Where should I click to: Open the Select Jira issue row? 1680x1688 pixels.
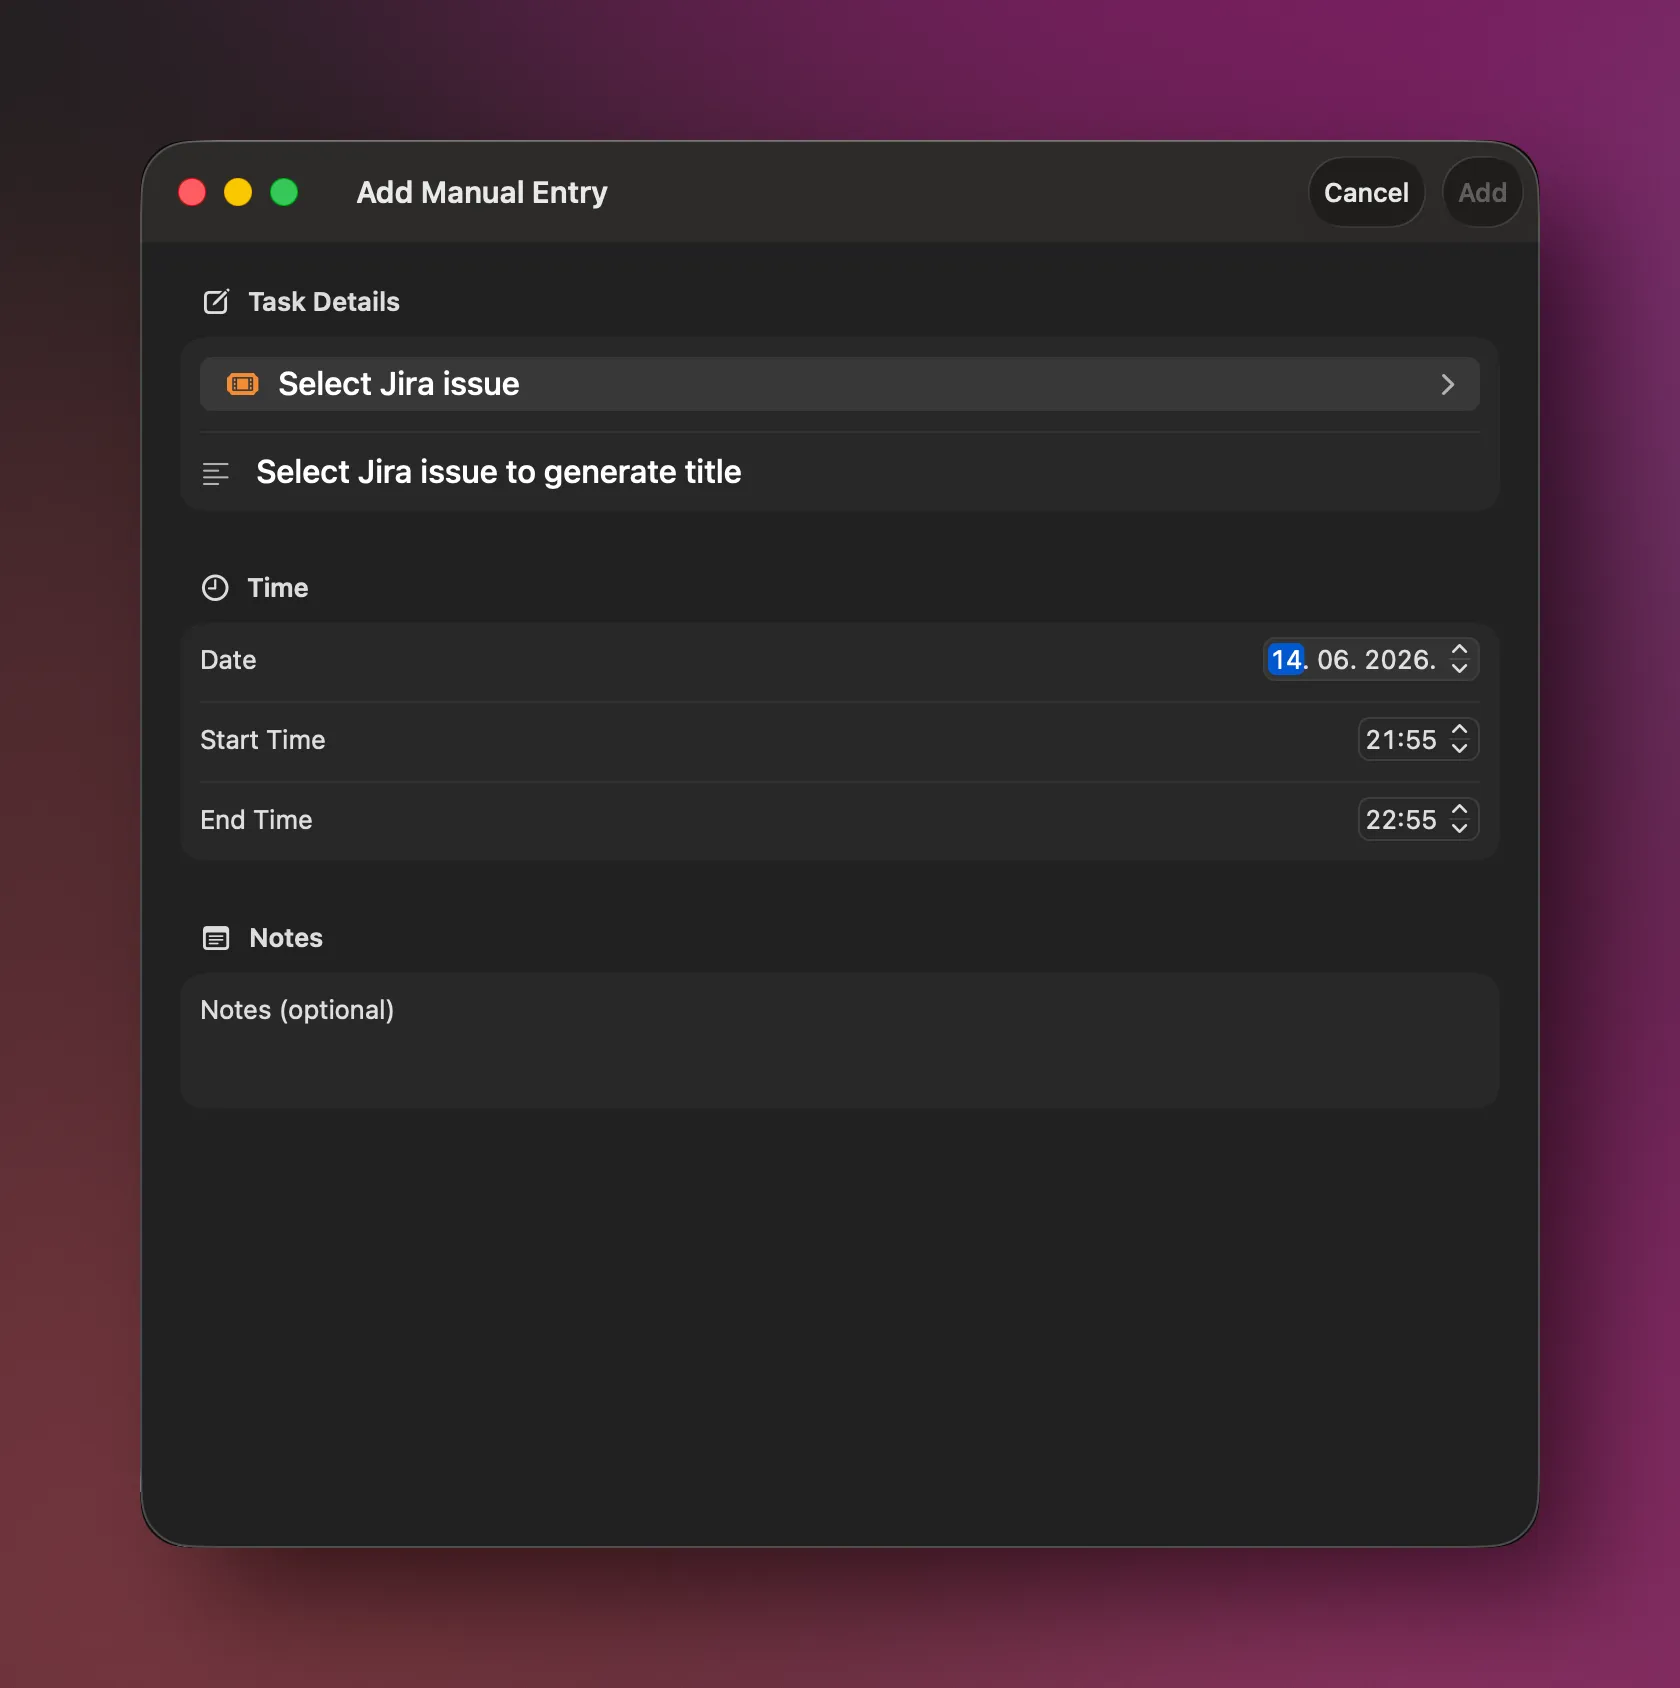coord(839,384)
